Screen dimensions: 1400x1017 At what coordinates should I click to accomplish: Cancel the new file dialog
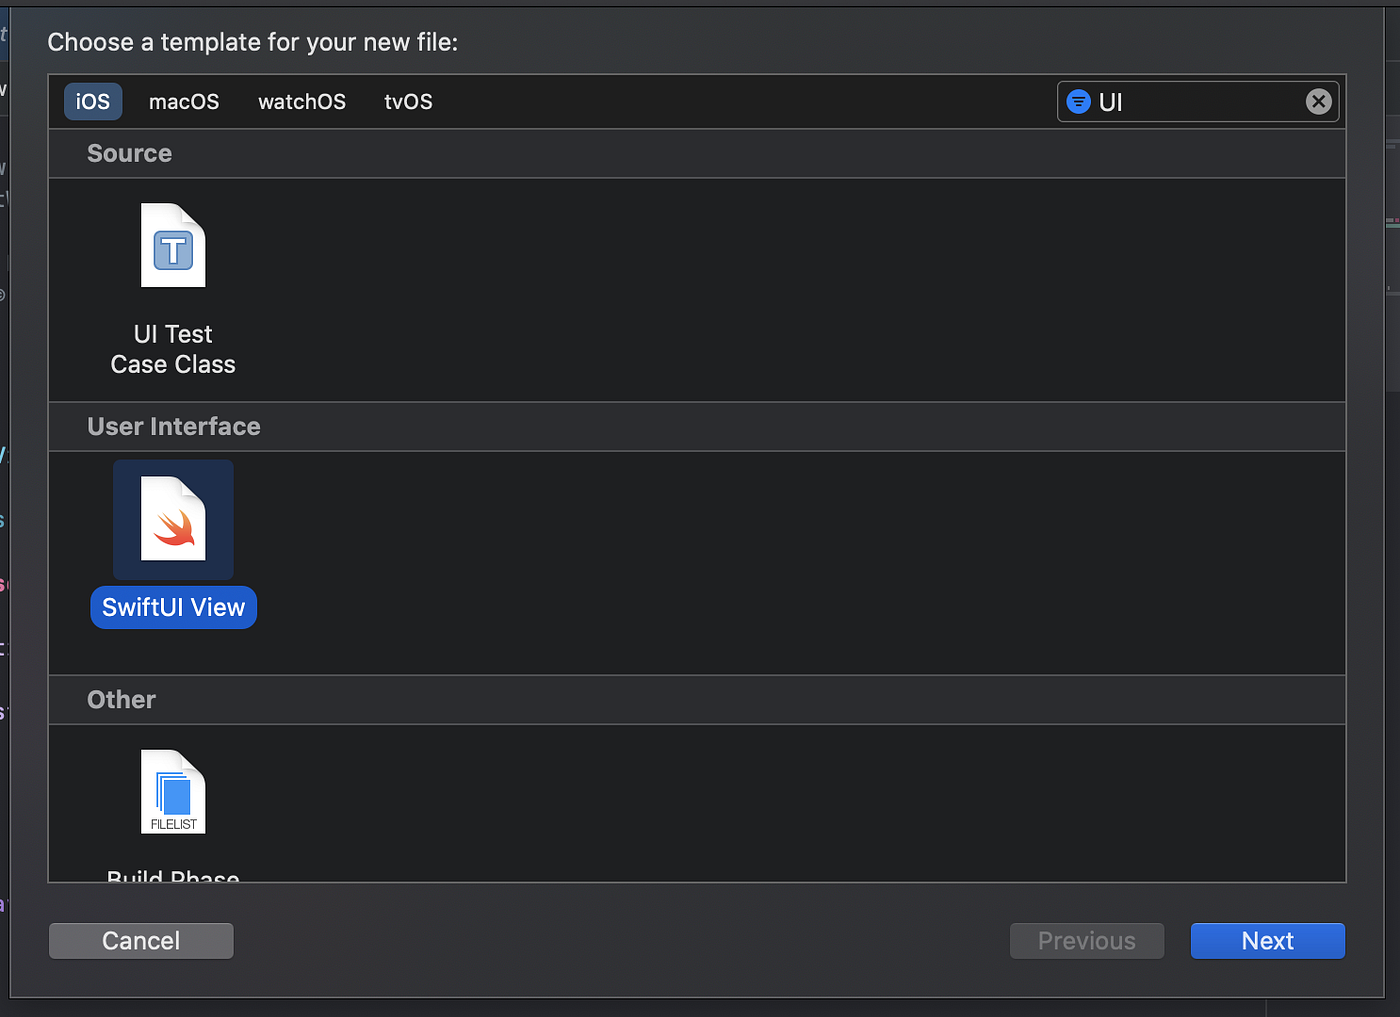[140, 940]
